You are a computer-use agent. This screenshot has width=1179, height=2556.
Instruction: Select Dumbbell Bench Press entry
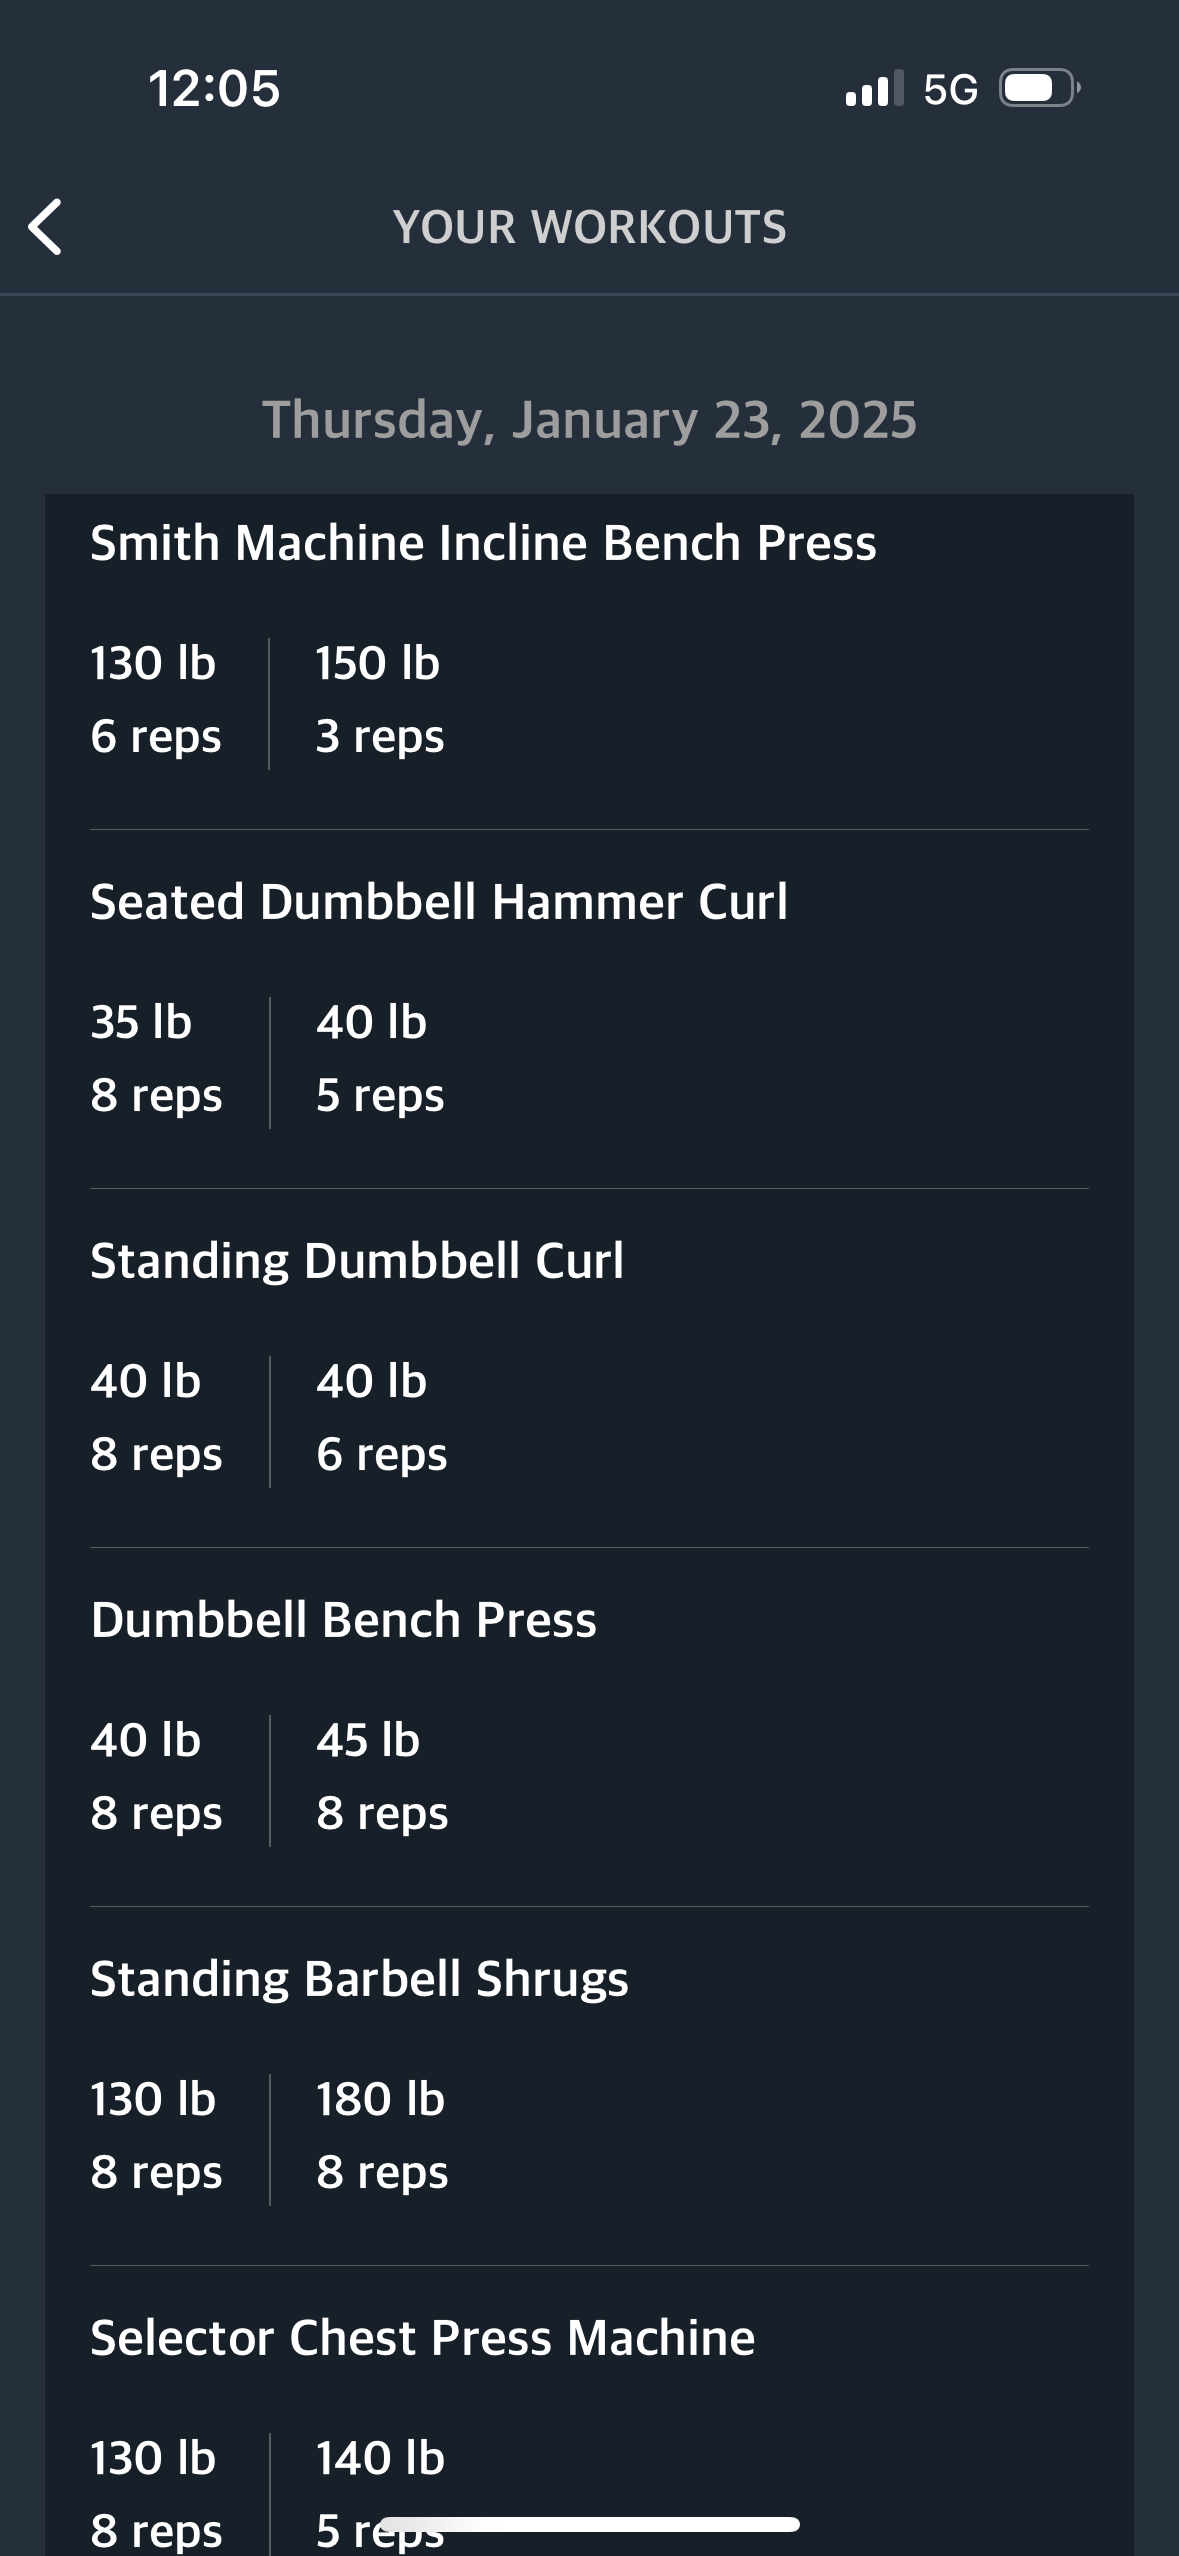tap(343, 1620)
